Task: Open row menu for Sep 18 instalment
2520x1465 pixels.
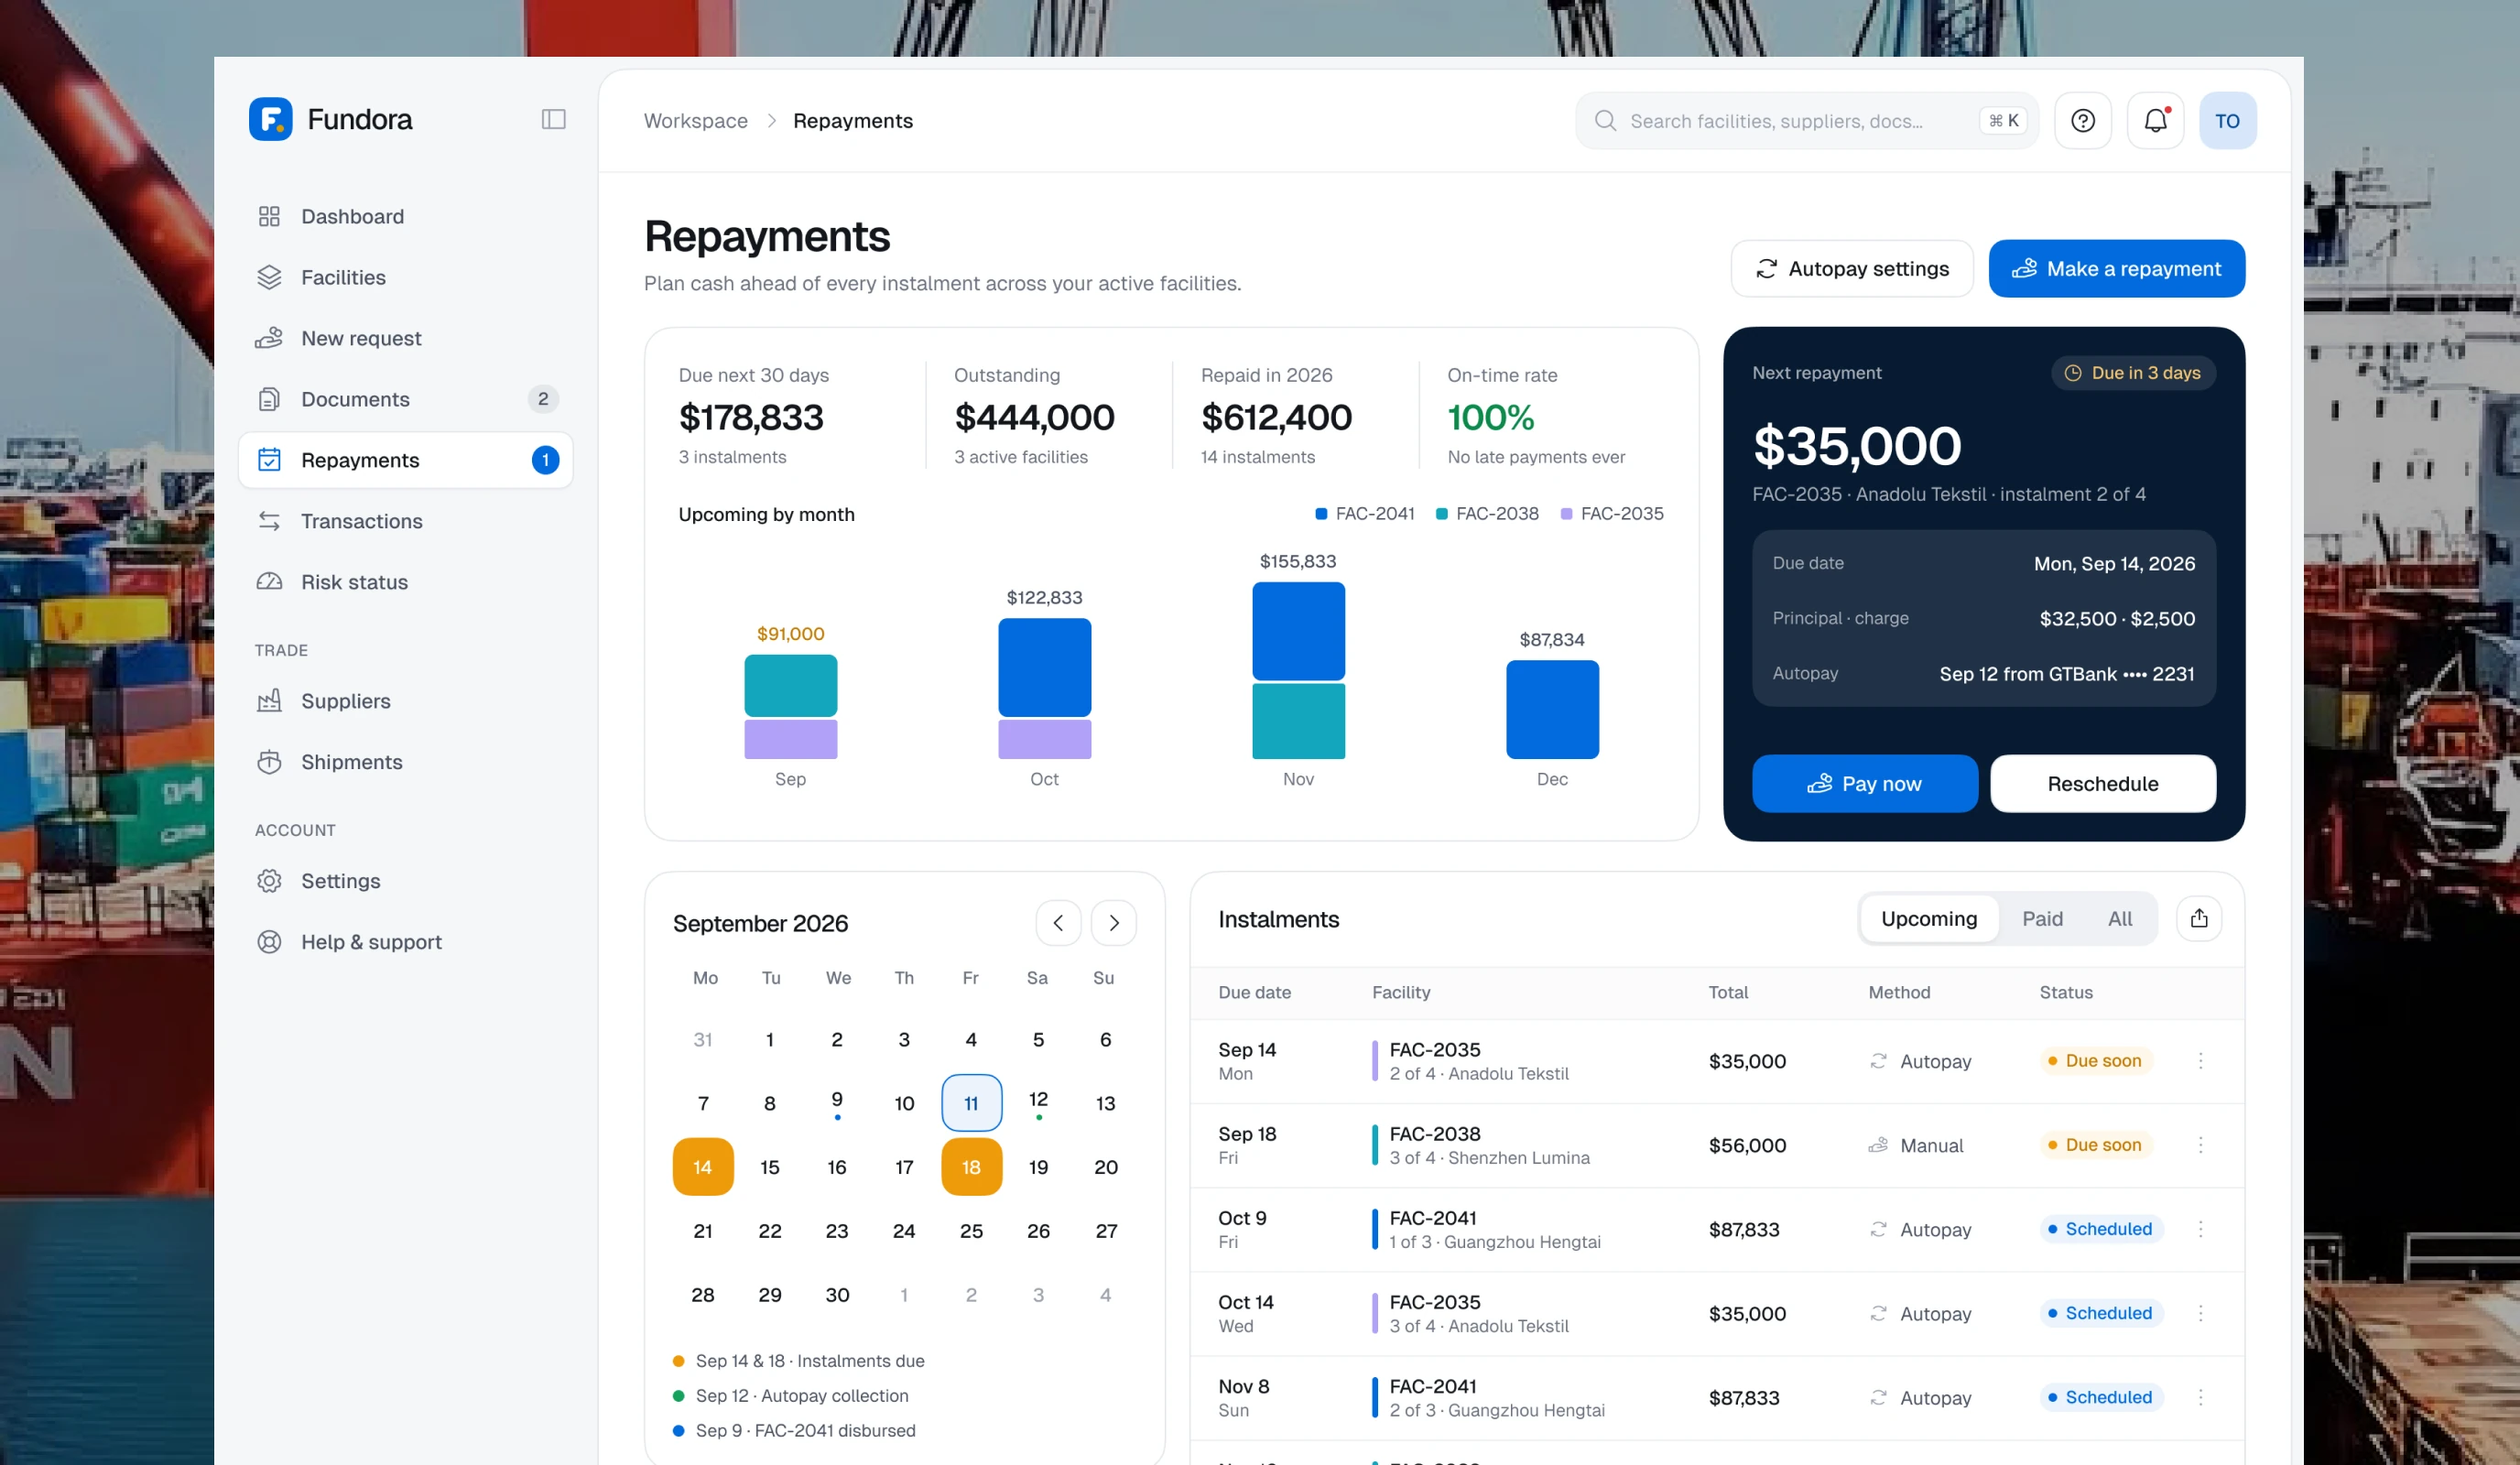Action: click(x=2200, y=1144)
